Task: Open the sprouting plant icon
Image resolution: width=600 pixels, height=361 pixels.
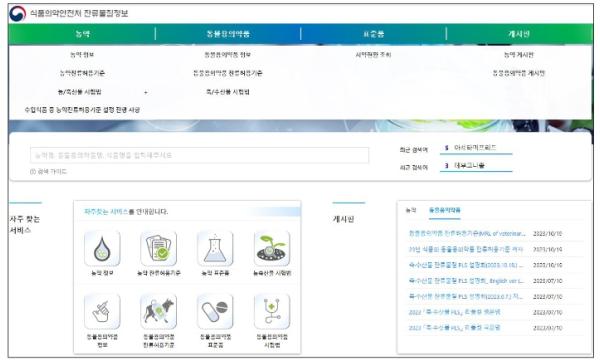Action: pyautogui.click(x=272, y=248)
